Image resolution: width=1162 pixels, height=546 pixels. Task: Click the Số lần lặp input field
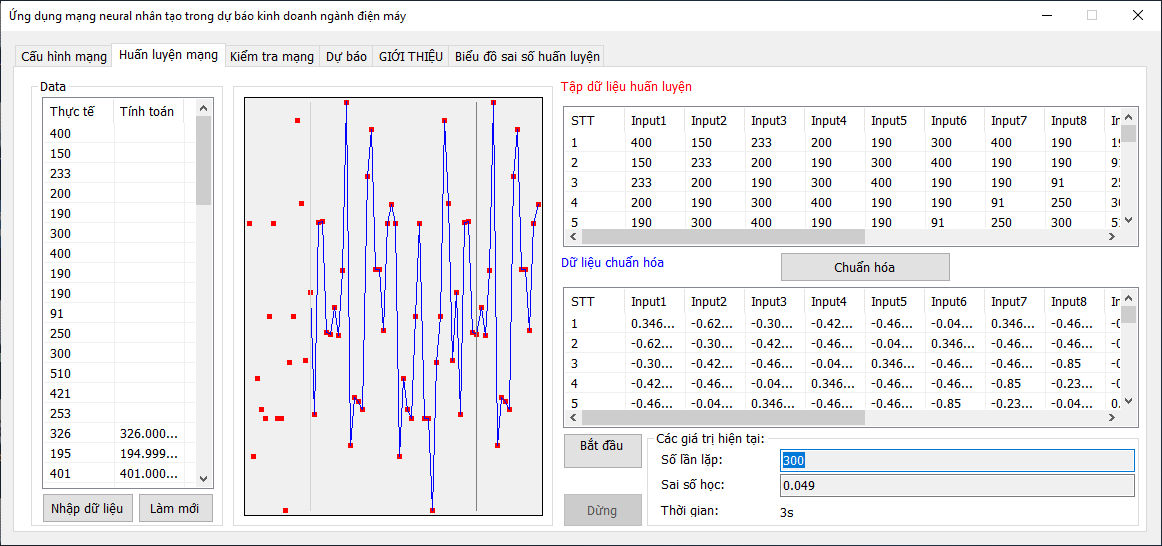tap(957, 460)
